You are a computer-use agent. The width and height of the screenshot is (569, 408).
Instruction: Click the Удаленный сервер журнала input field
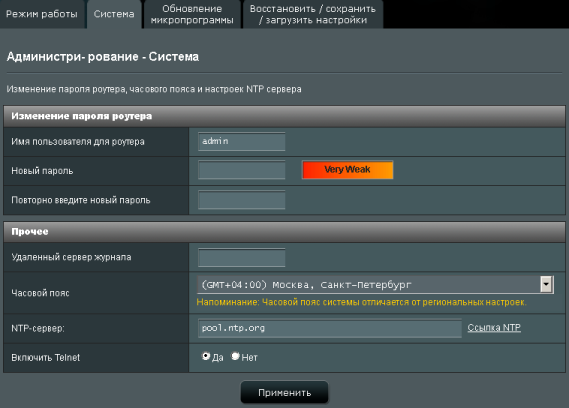pyautogui.click(x=242, y=257)
